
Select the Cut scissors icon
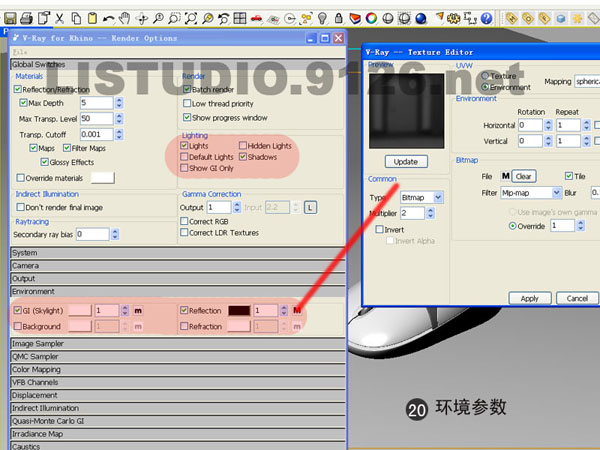[59, 18]
